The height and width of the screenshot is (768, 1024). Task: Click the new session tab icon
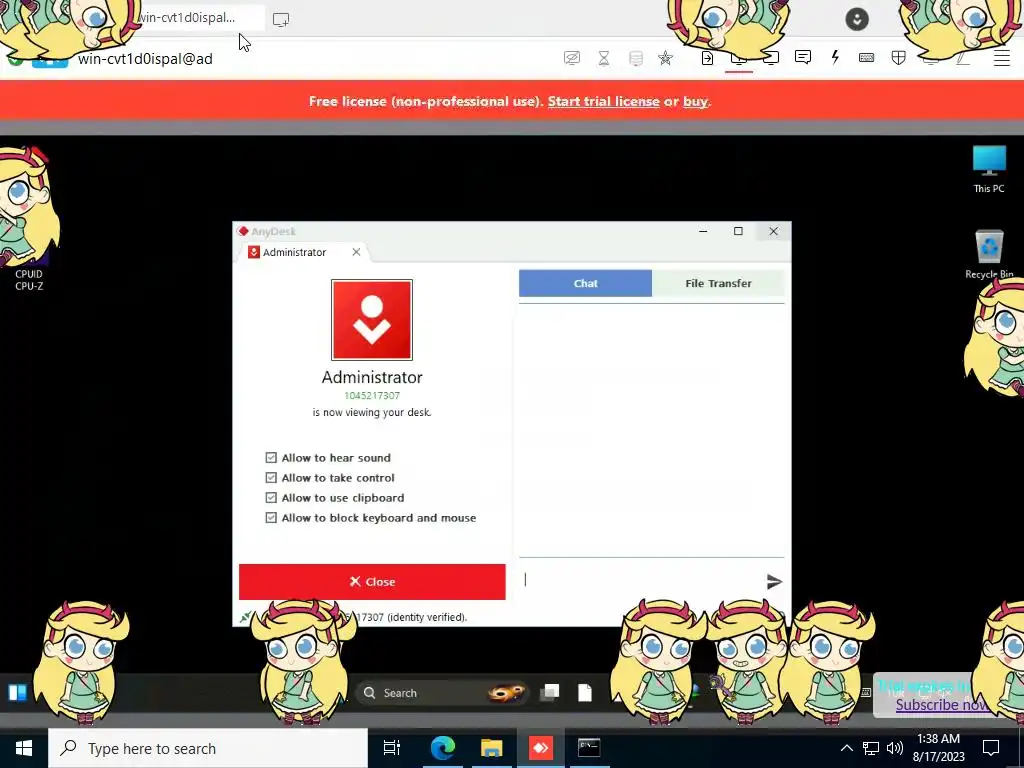[281, 20]
